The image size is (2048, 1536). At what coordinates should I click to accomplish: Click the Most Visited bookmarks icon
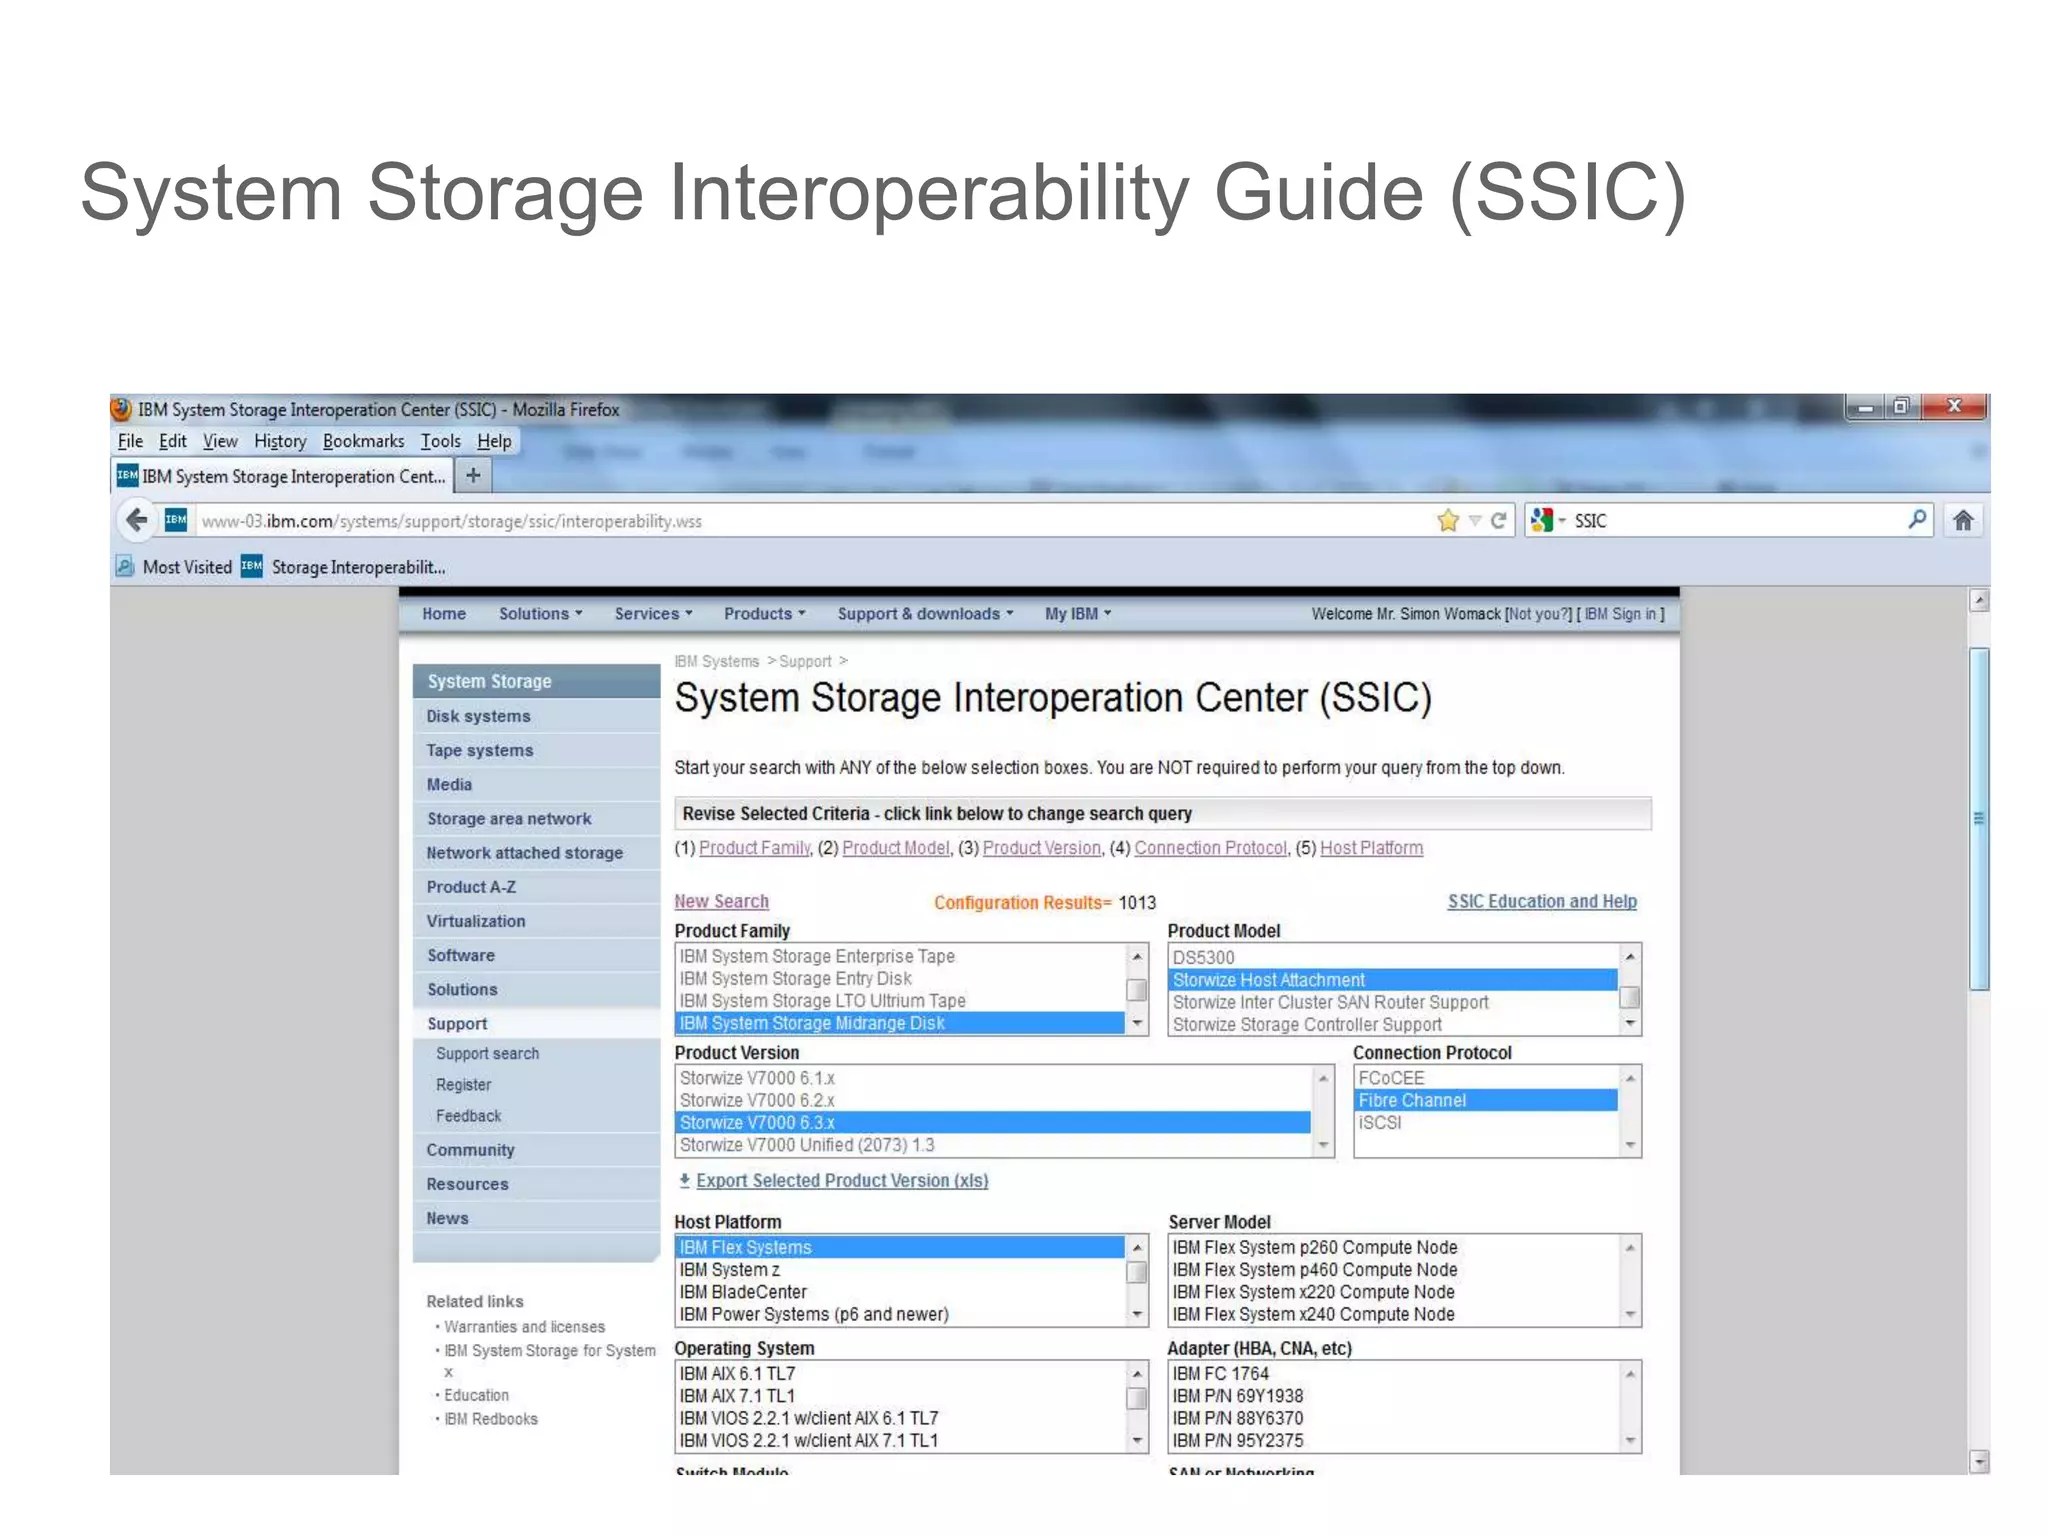(125, 567)
